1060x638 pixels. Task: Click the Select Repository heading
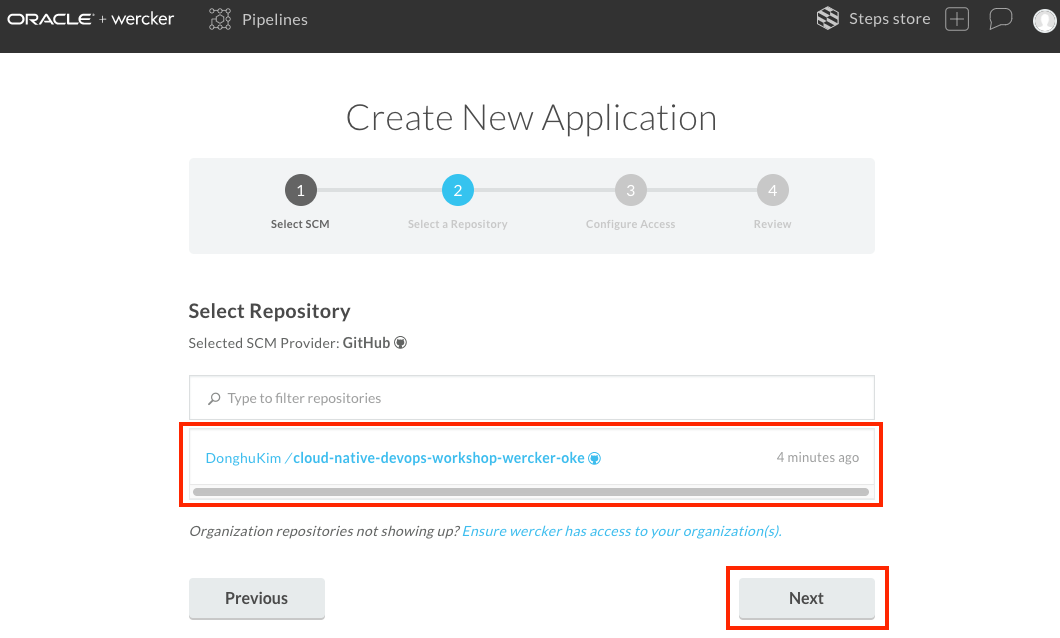[x=269, y=311]
